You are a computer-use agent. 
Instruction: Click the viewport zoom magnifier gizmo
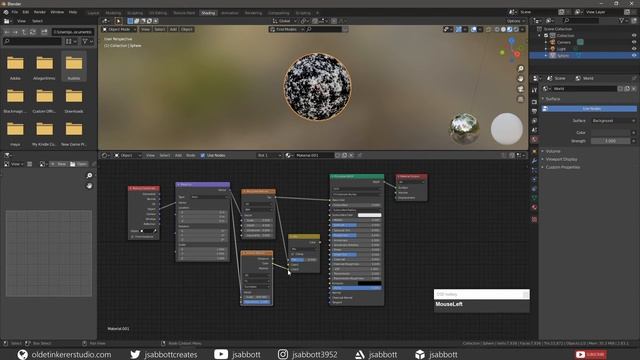click(x=520, y=69)
